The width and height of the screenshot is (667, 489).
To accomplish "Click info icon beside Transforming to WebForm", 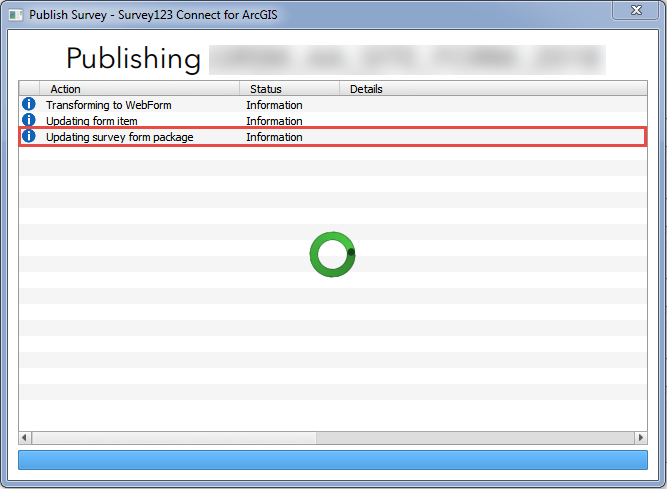I will click(29, 104).
